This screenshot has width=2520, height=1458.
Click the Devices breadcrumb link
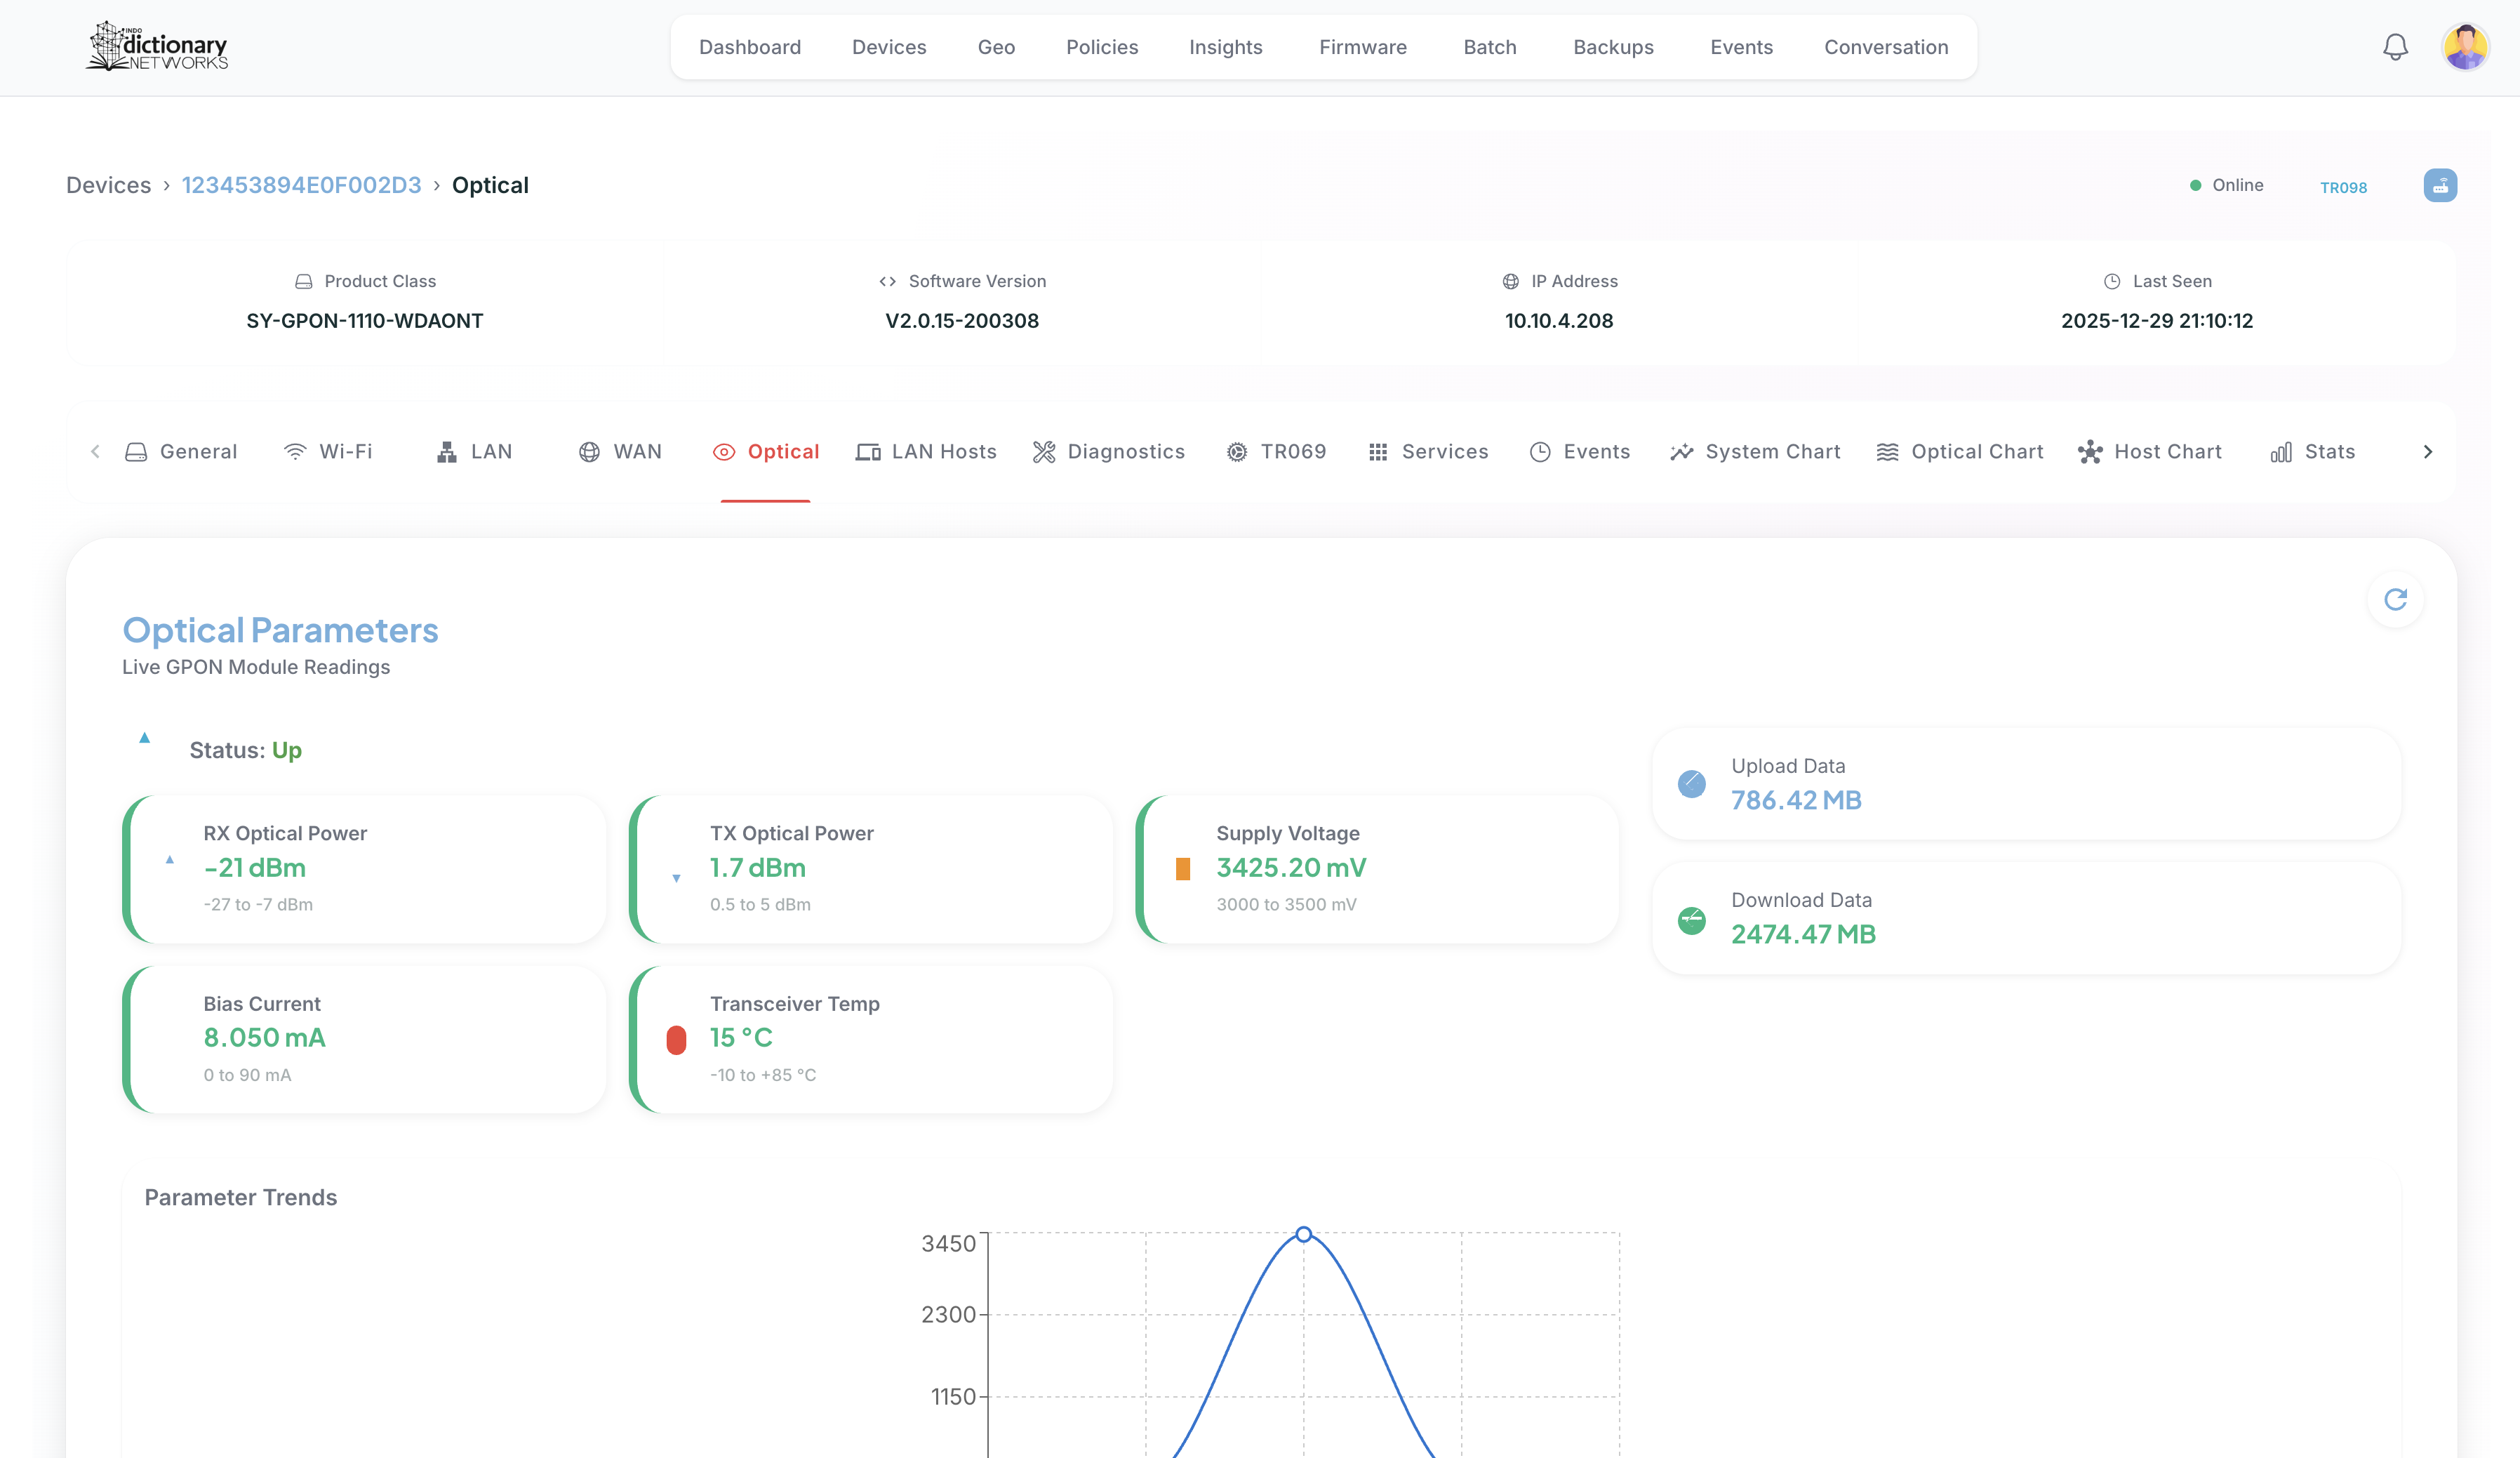point(108,185)
